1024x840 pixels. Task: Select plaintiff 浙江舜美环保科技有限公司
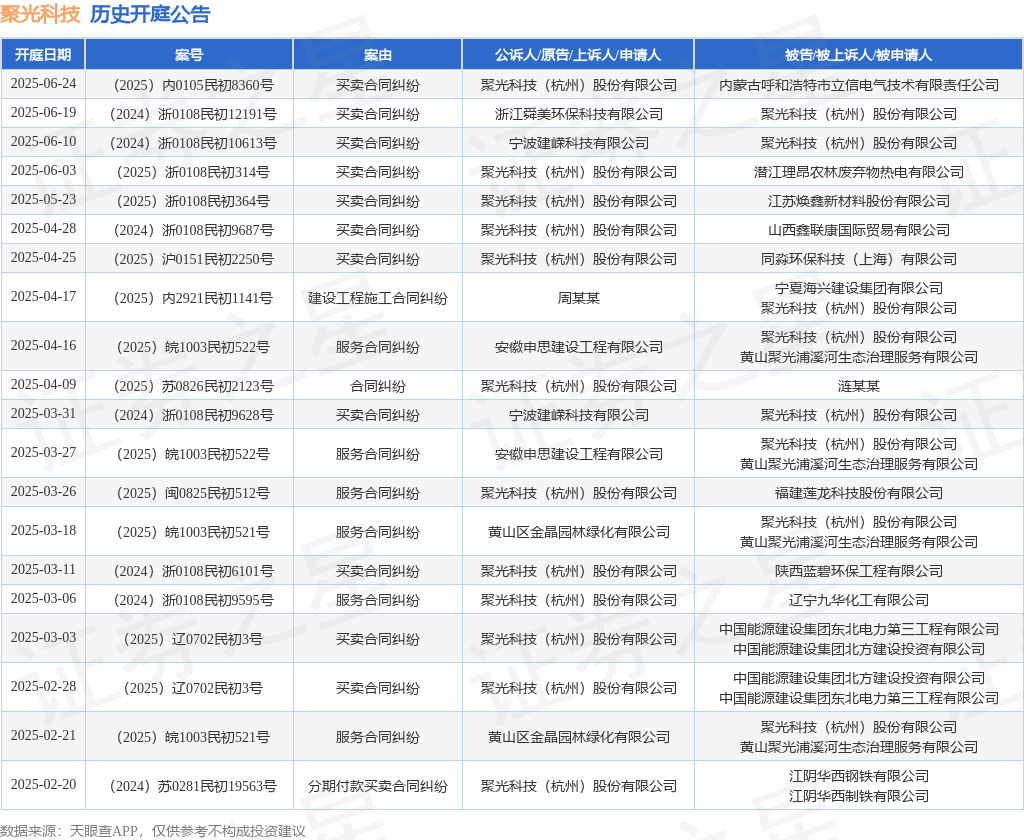pos(579,114)
